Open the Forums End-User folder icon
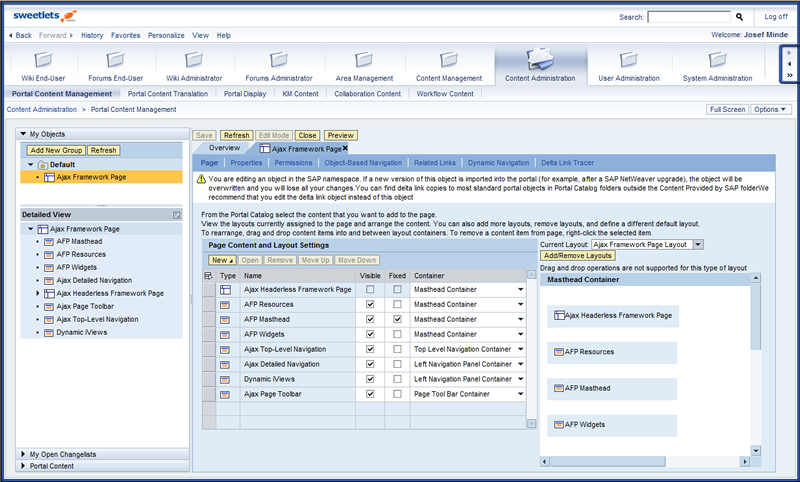Viewport: 800px width, 482px height. point(115,60)
